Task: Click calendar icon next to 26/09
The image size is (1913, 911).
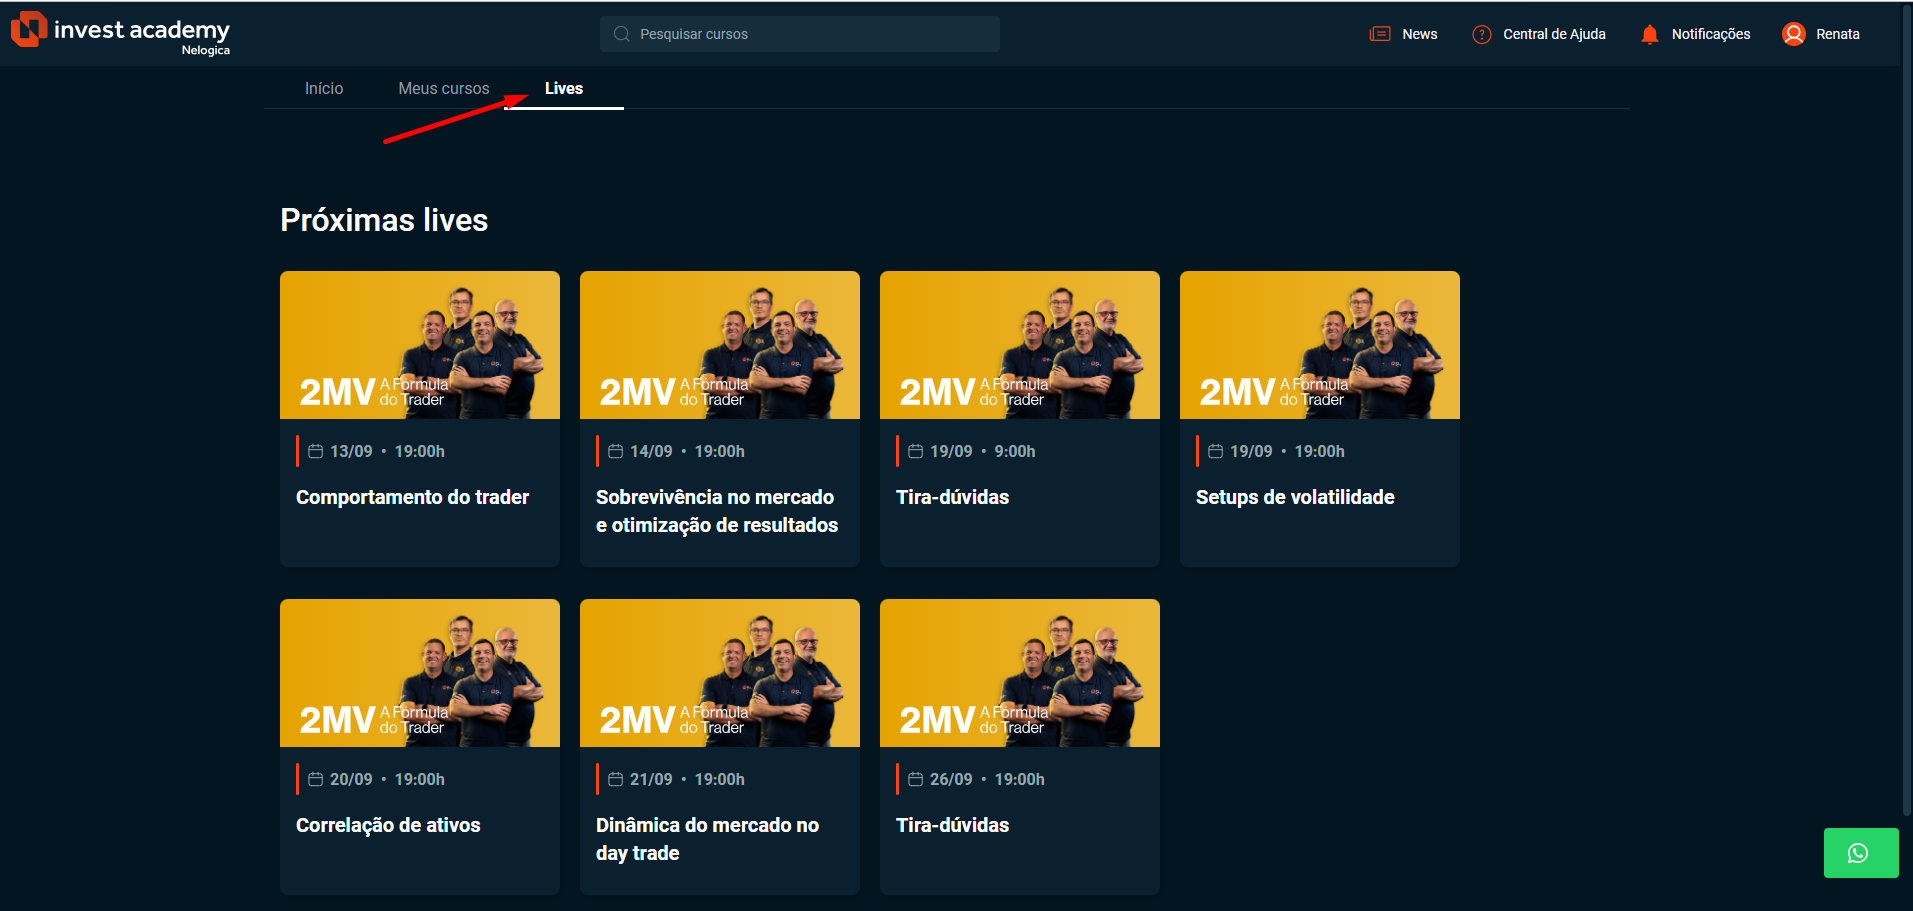Action: [915, 779]
